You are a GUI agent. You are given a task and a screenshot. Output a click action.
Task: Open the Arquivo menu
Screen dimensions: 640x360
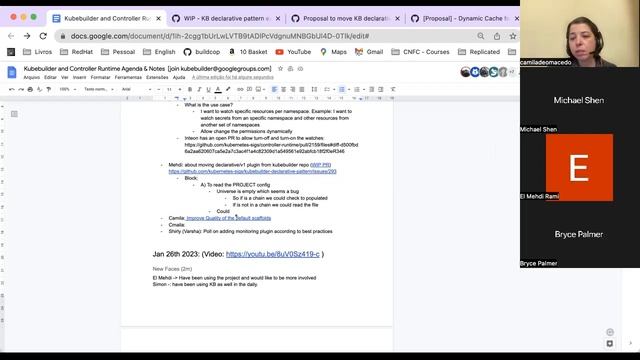(31, 77)
